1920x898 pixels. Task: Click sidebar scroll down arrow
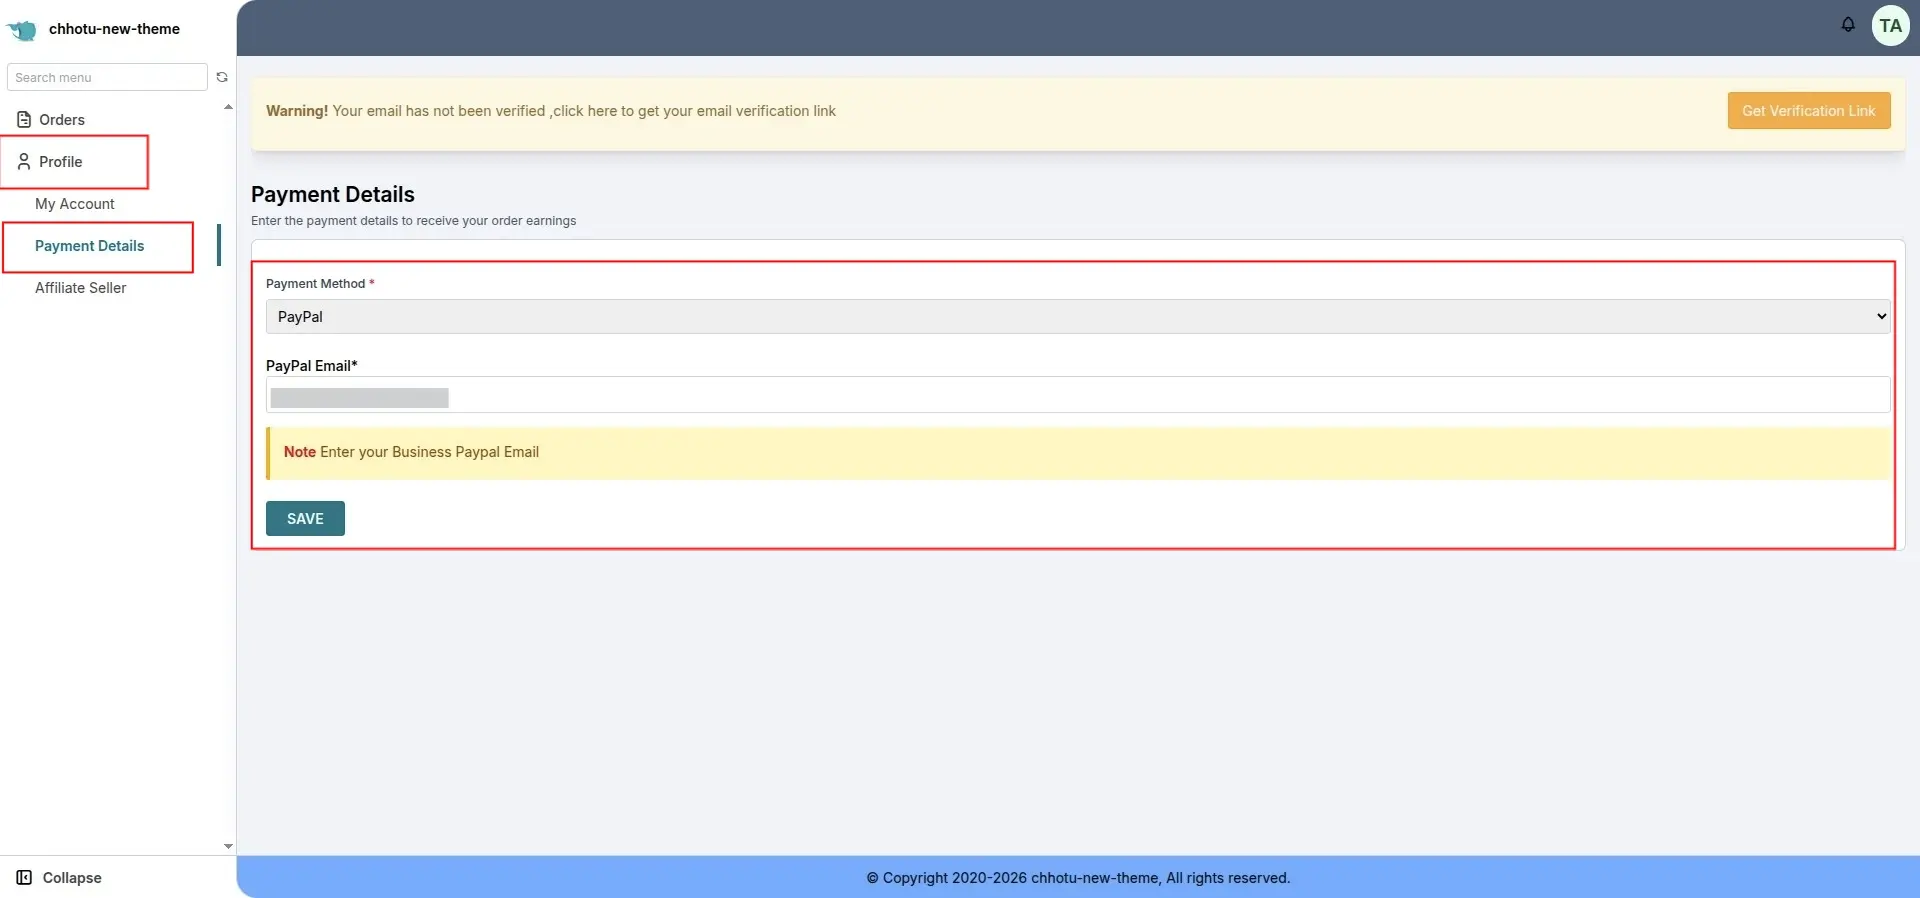[x=228, y=846]
